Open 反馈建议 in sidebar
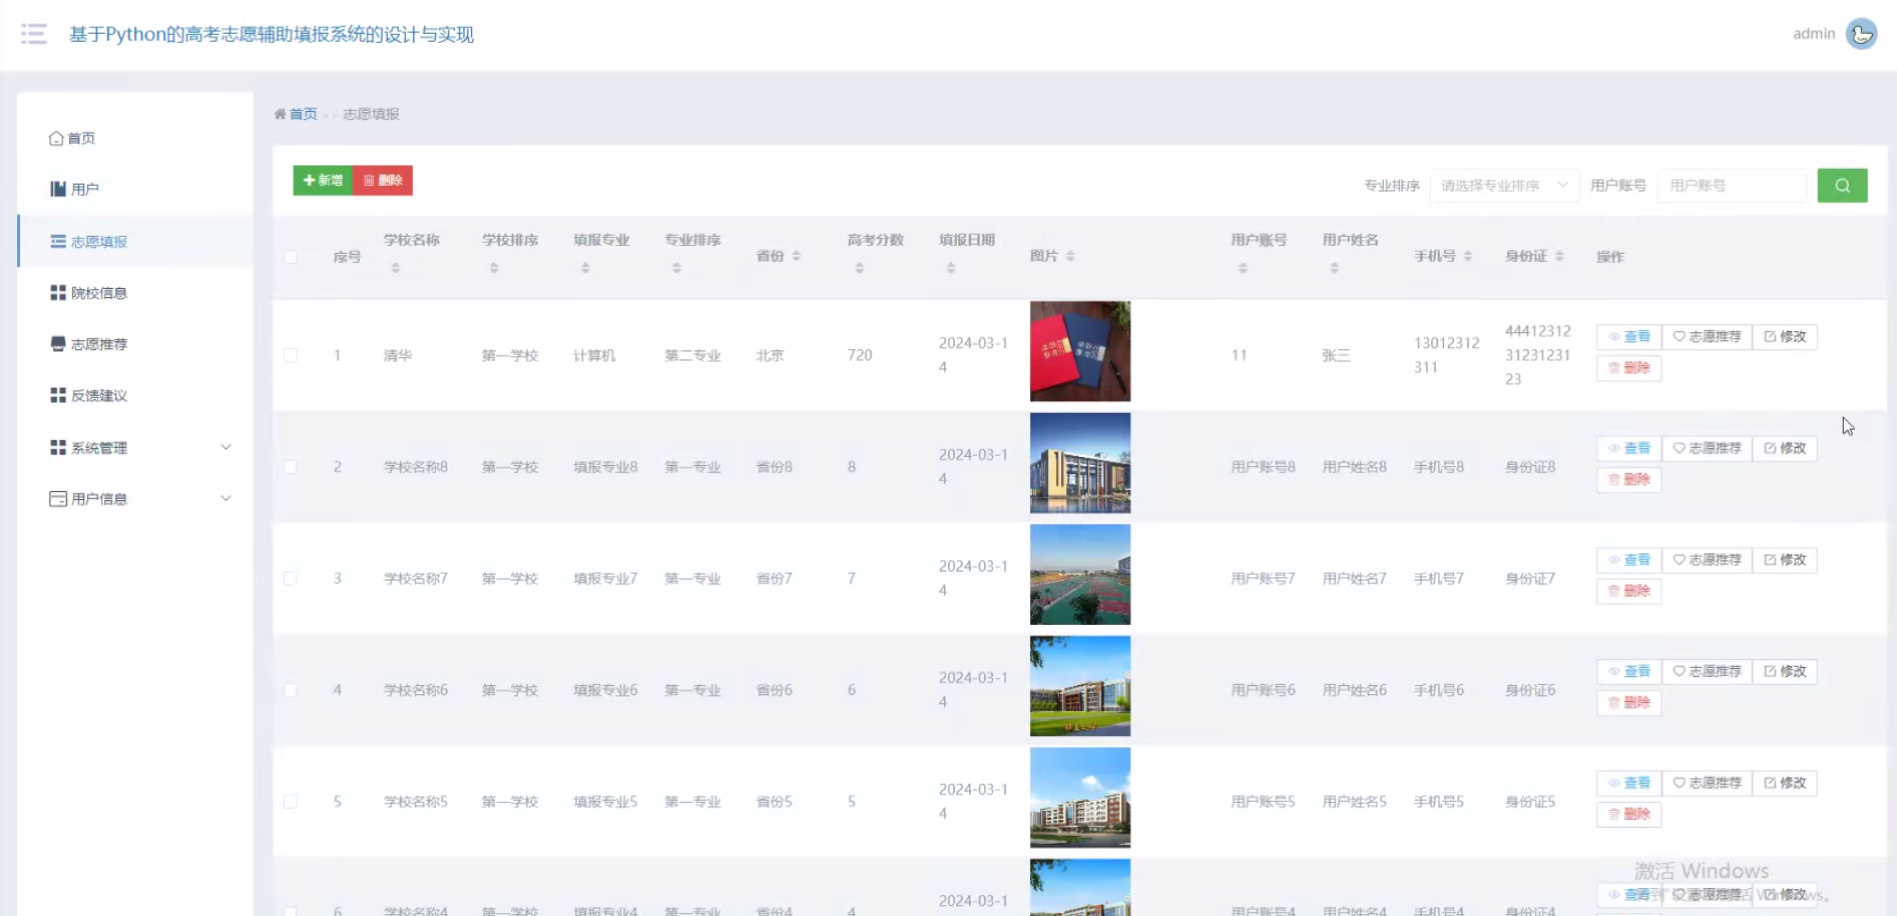This screenshot has width=1897, height=916. [x=135, y=395]
